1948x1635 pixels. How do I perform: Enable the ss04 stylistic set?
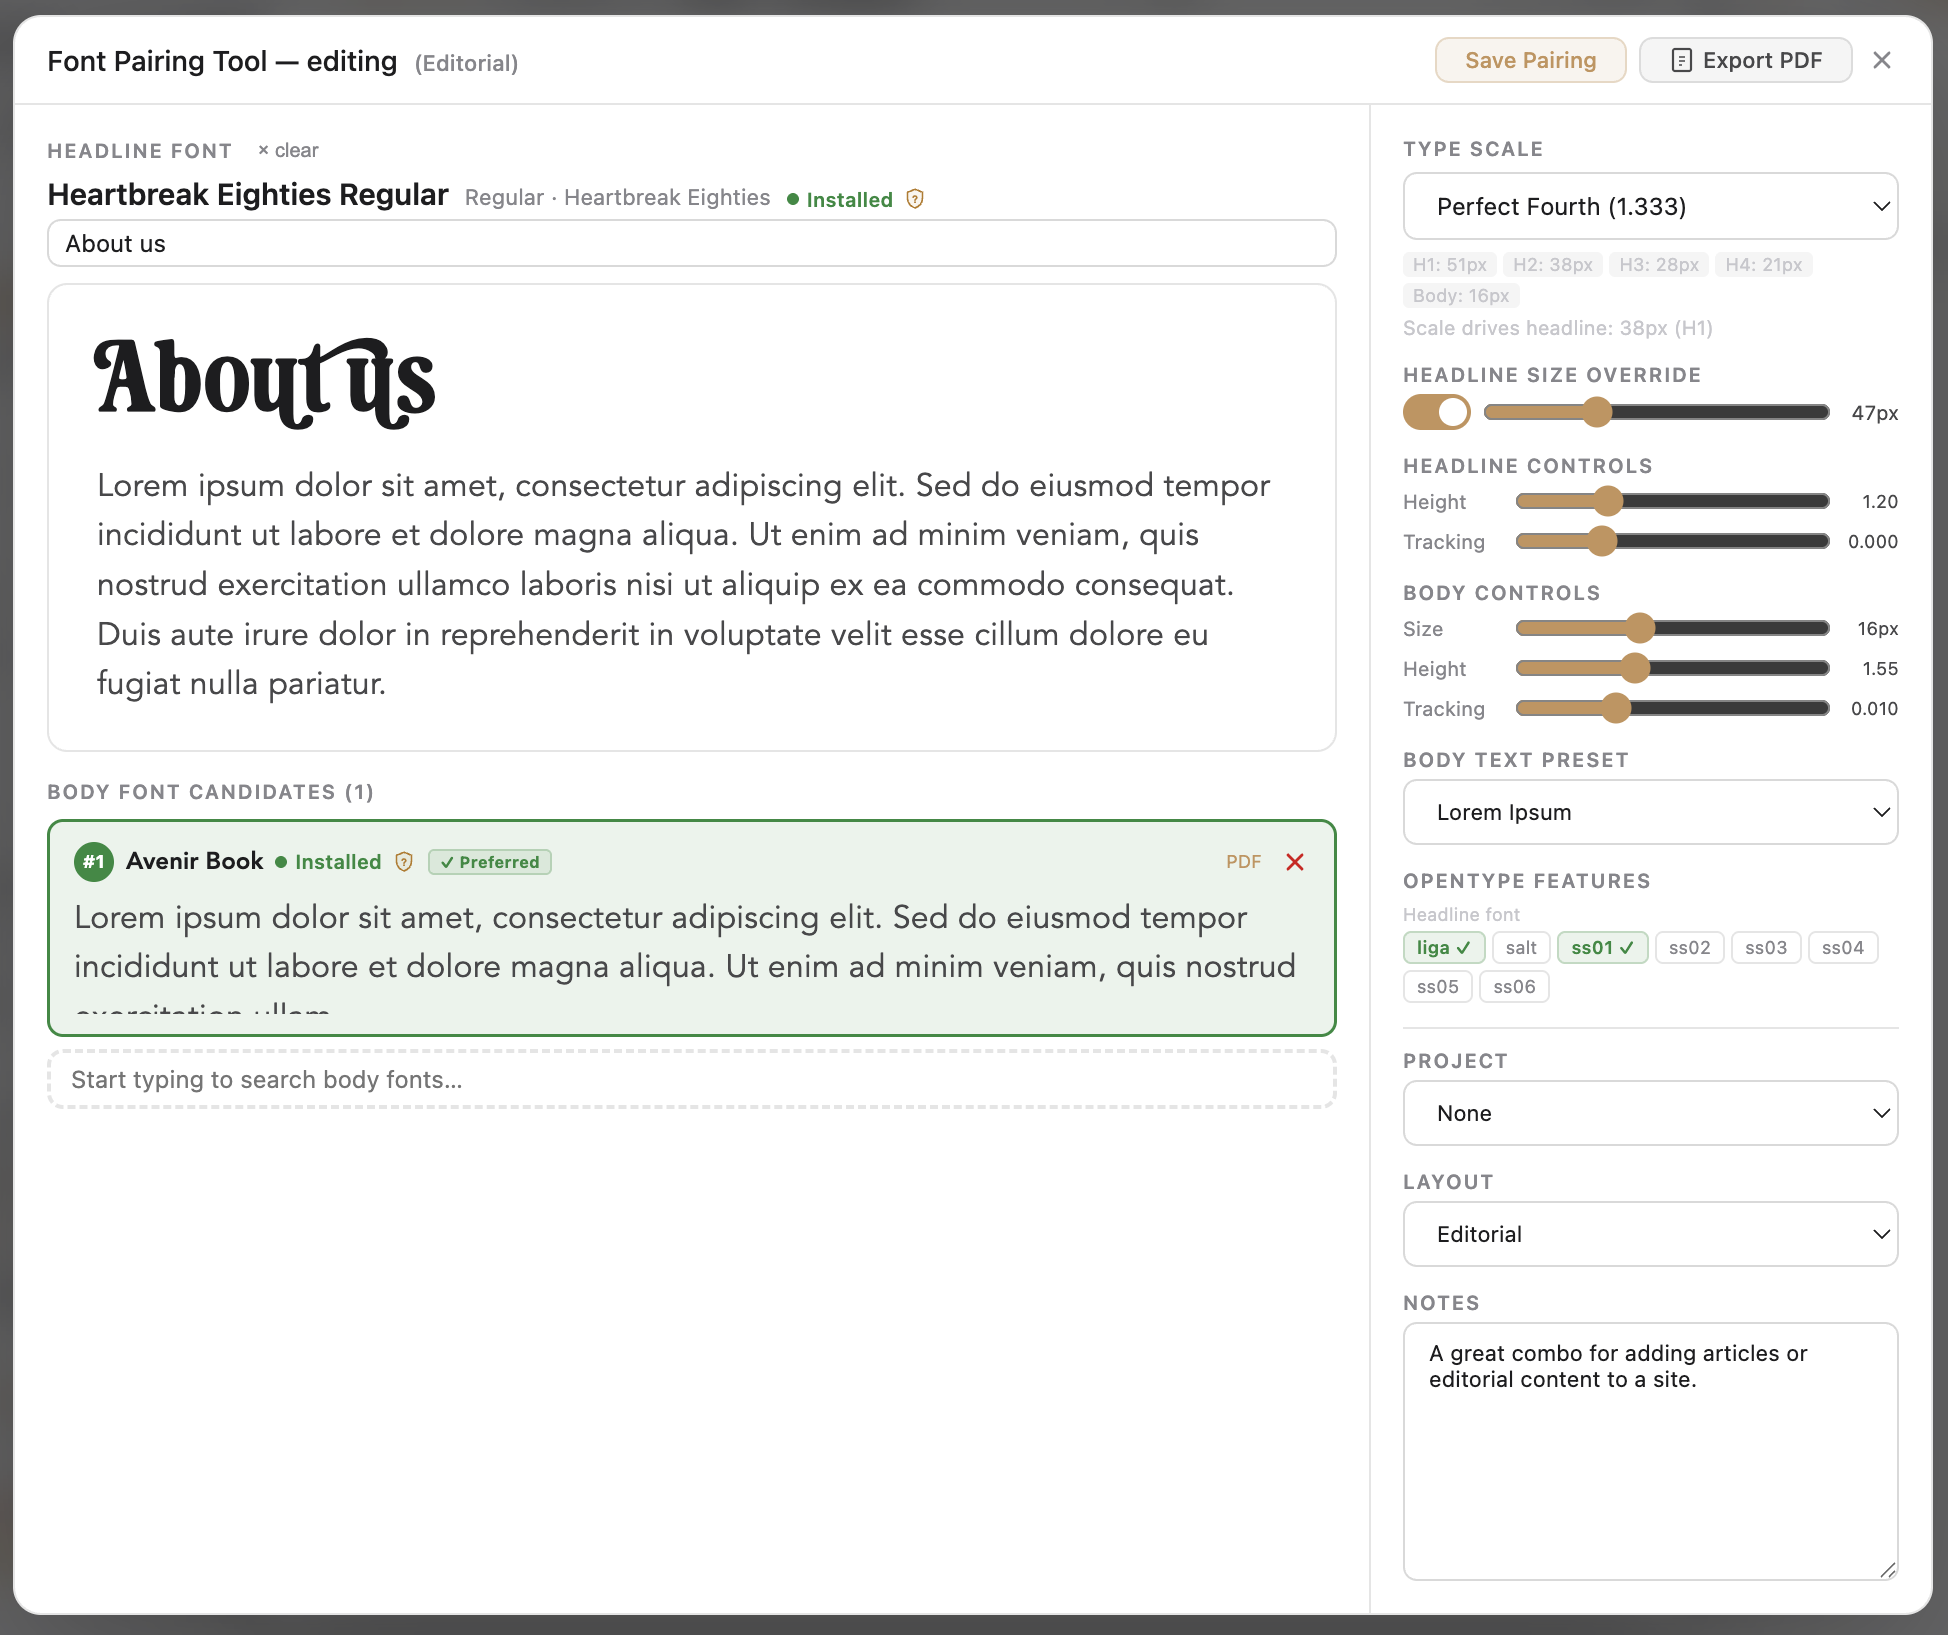(1843, 947)
